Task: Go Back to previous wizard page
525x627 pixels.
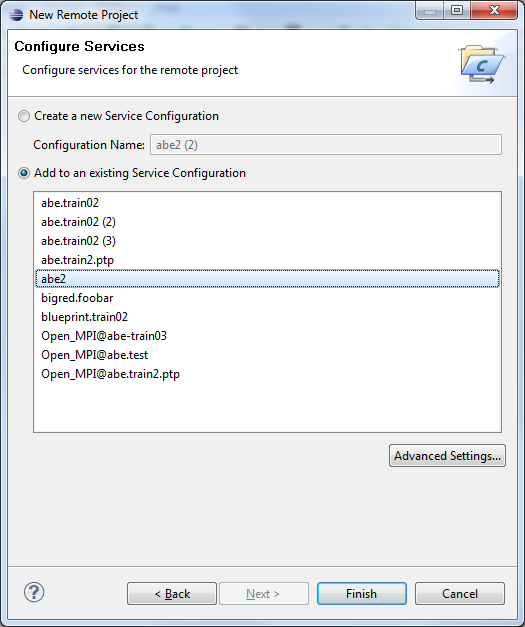Action: [172, 594]
